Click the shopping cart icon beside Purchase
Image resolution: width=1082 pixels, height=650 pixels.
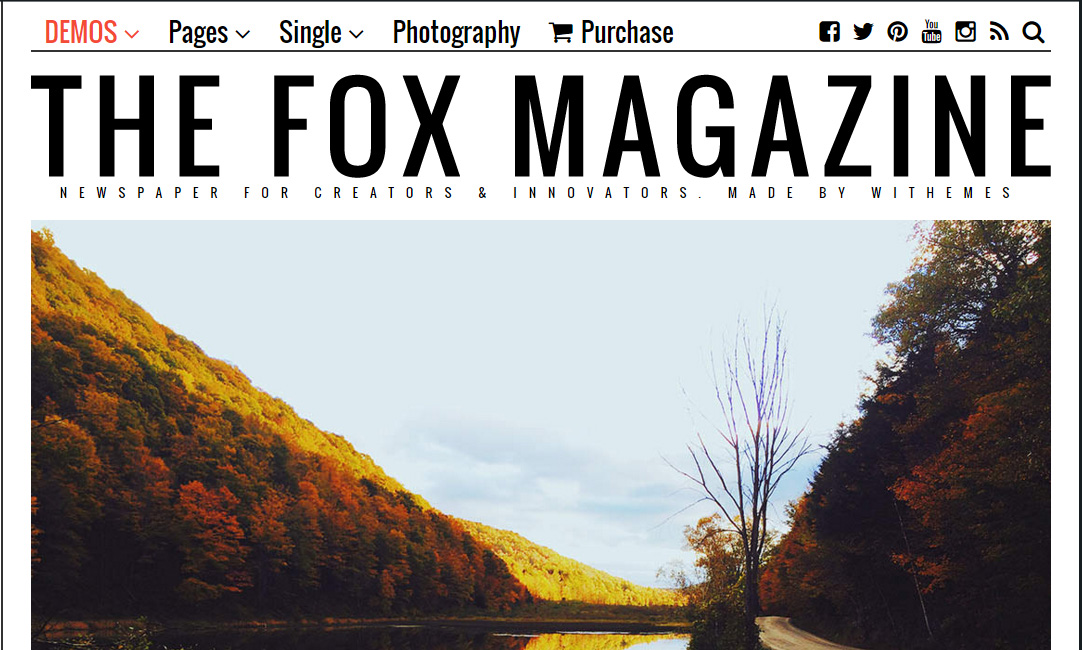pyautogui.click(x=560, y=32)
